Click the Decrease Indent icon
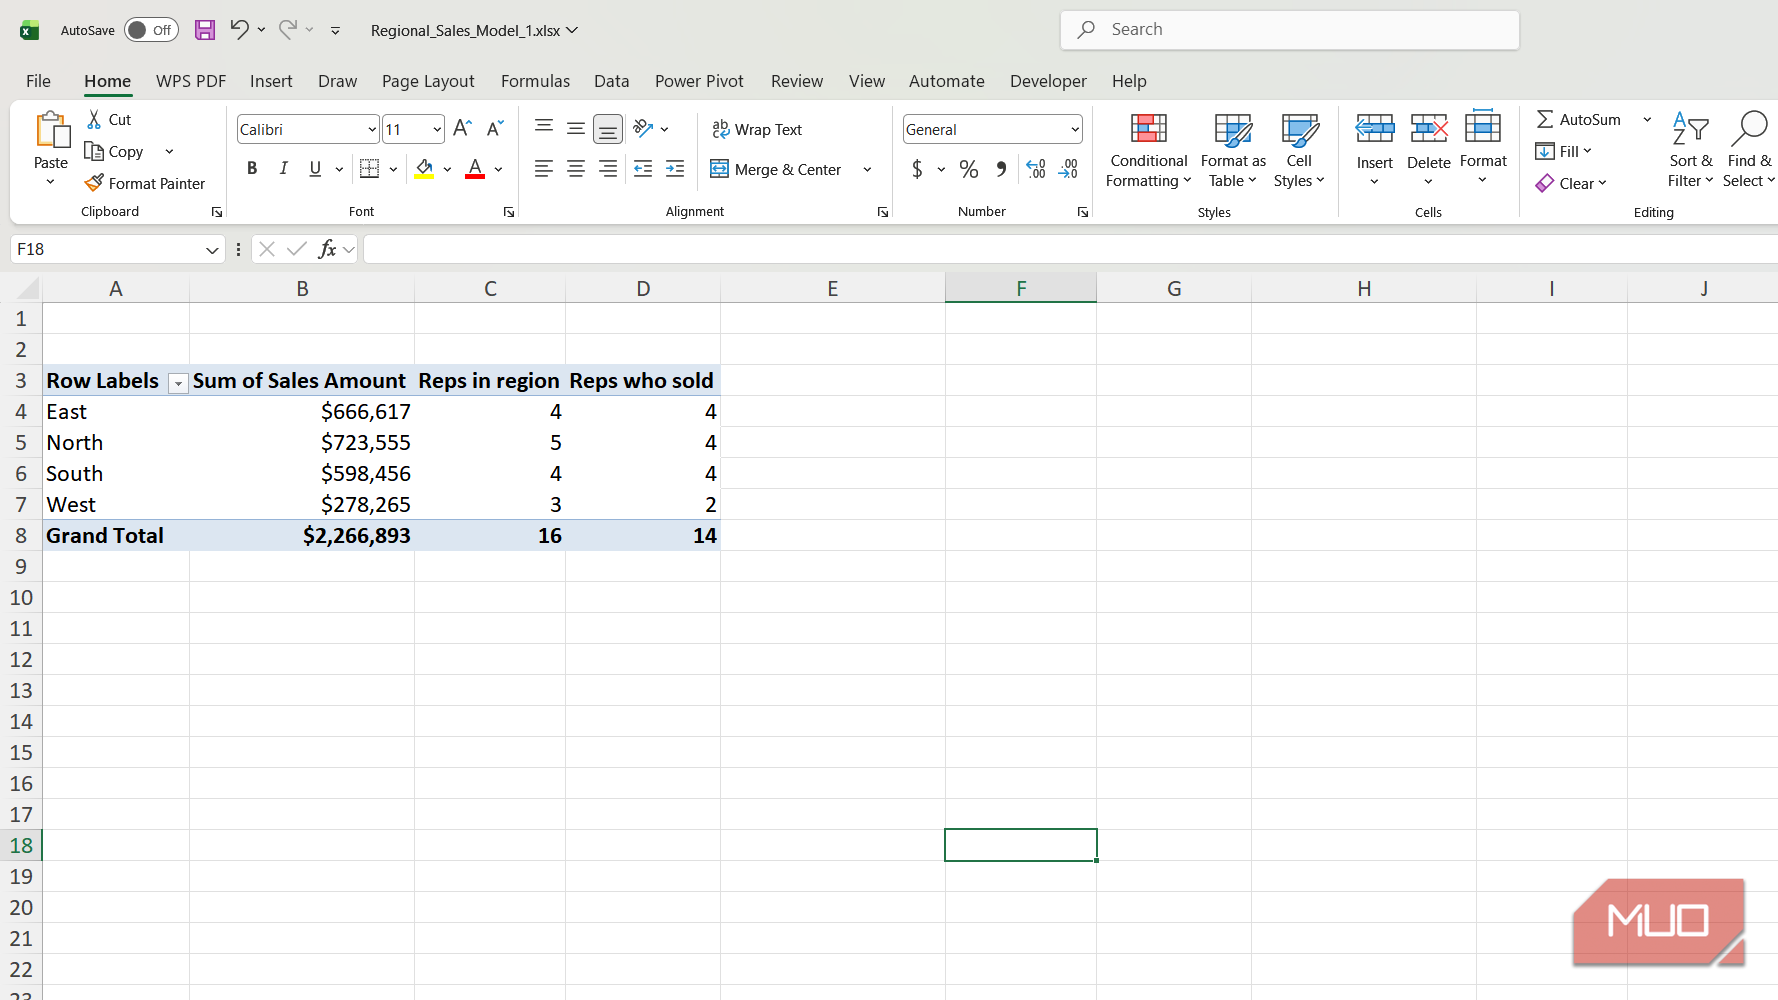1778x1000 pixels. pyautogui.click(x=644, y=169)
